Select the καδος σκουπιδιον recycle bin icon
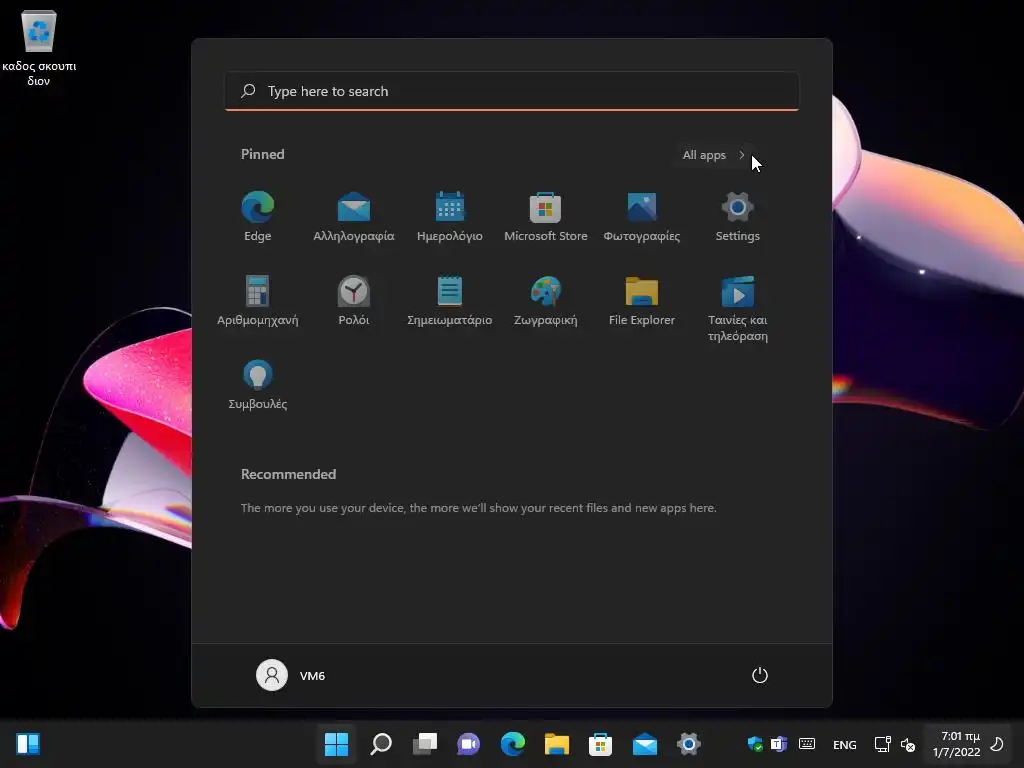Viewport: 1024px width, 768px height. point(39,48)
